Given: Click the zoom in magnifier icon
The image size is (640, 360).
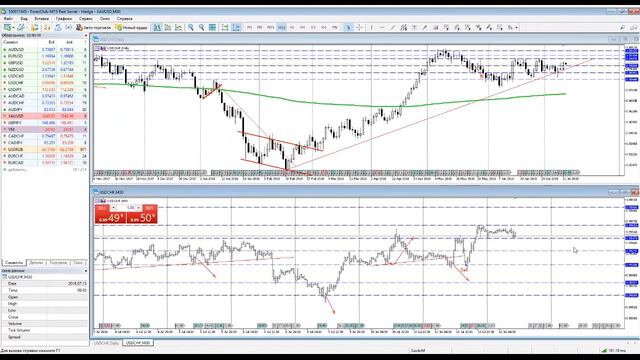Looking at the screenshot, I should pos(191,27).
